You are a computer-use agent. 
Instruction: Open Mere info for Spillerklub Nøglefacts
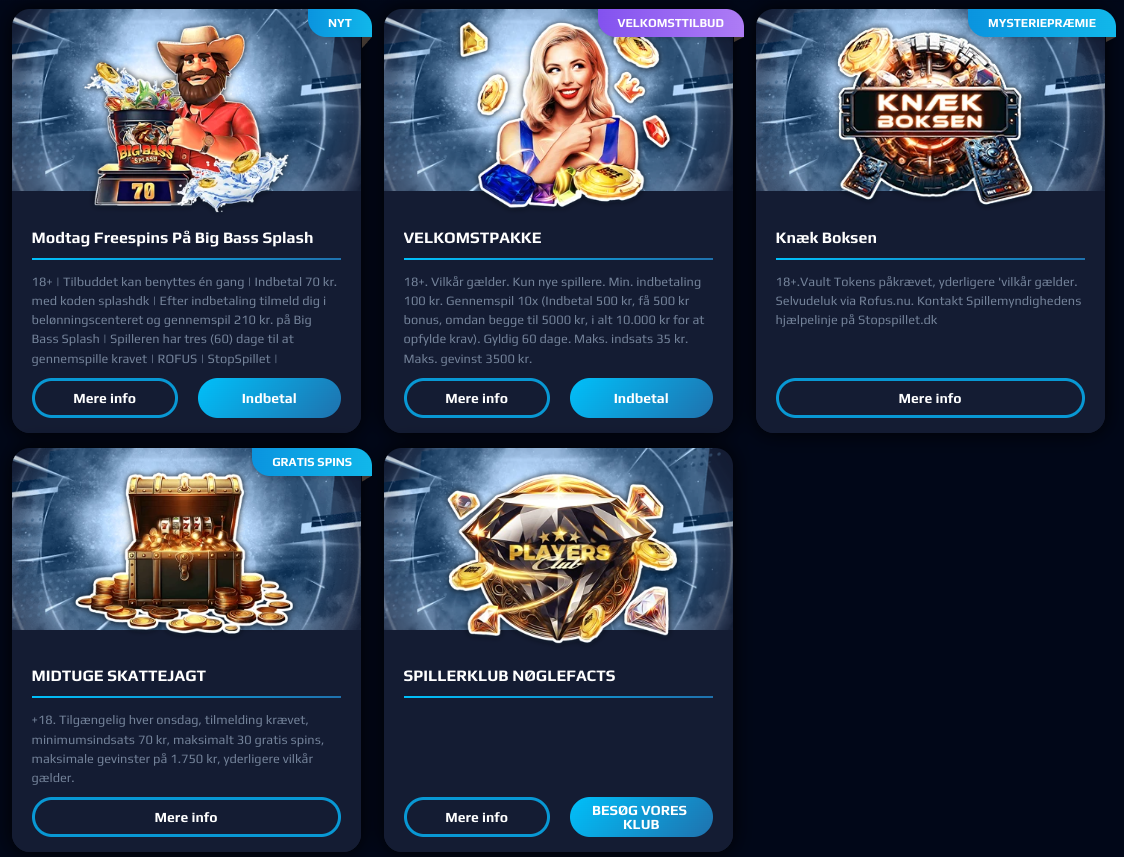(477, 817)
